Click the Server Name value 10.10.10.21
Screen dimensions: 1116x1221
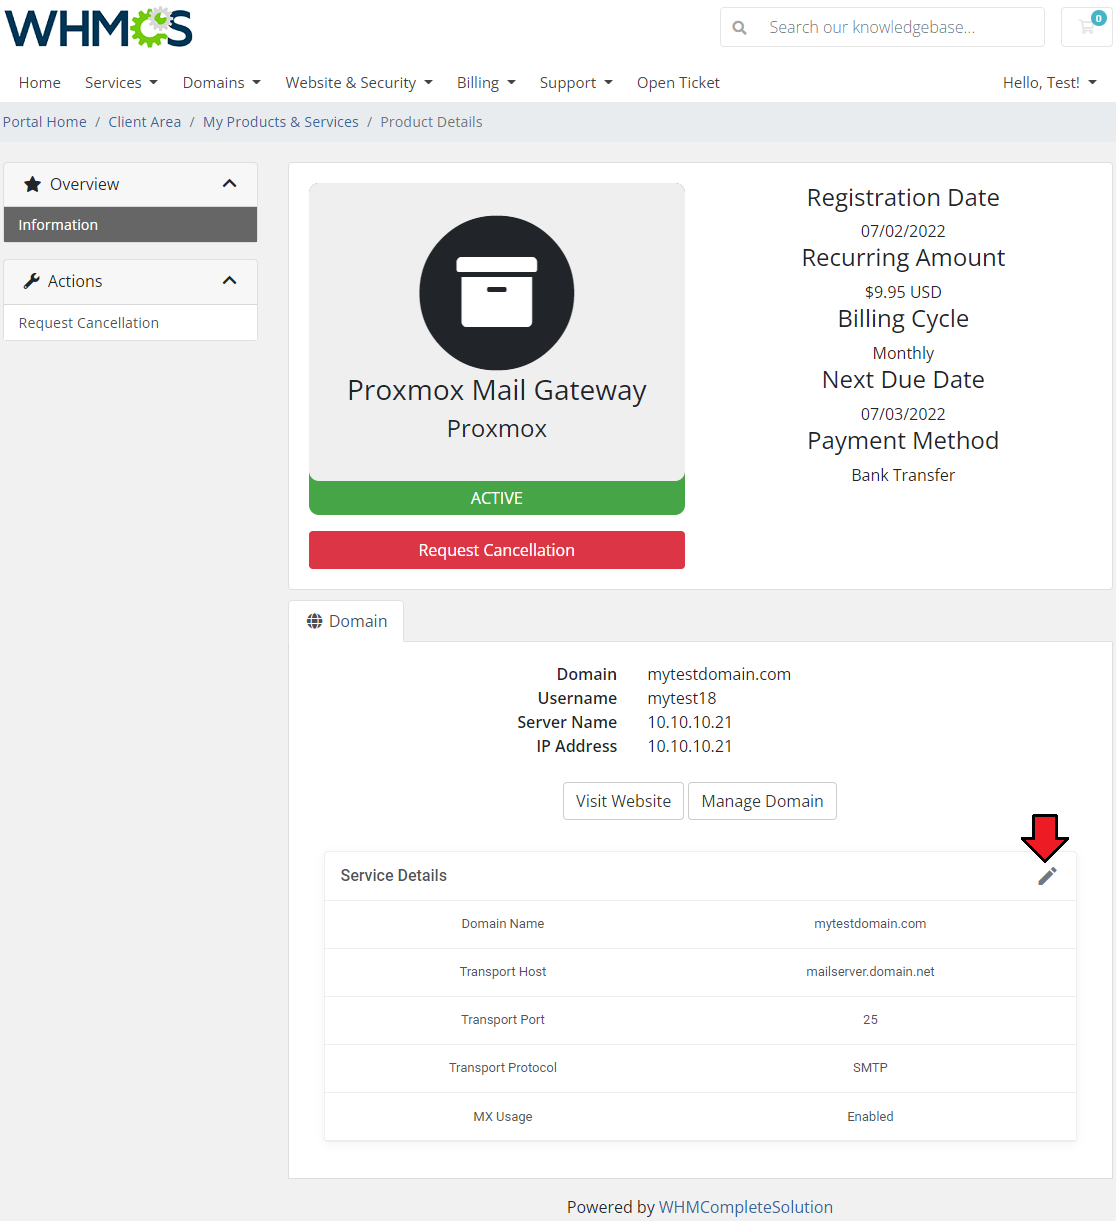(x=690, y=722)
